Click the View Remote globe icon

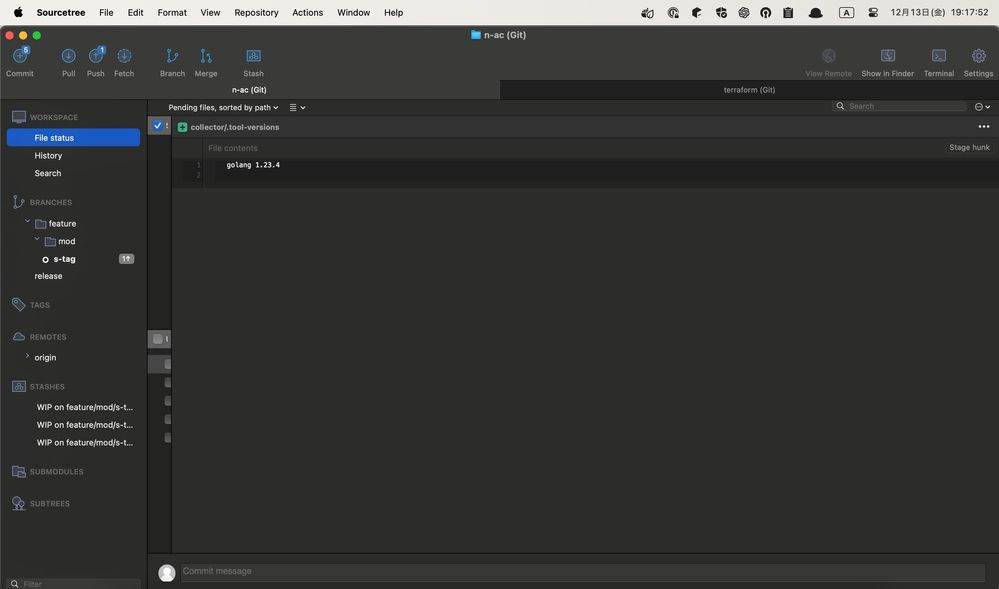828,56
